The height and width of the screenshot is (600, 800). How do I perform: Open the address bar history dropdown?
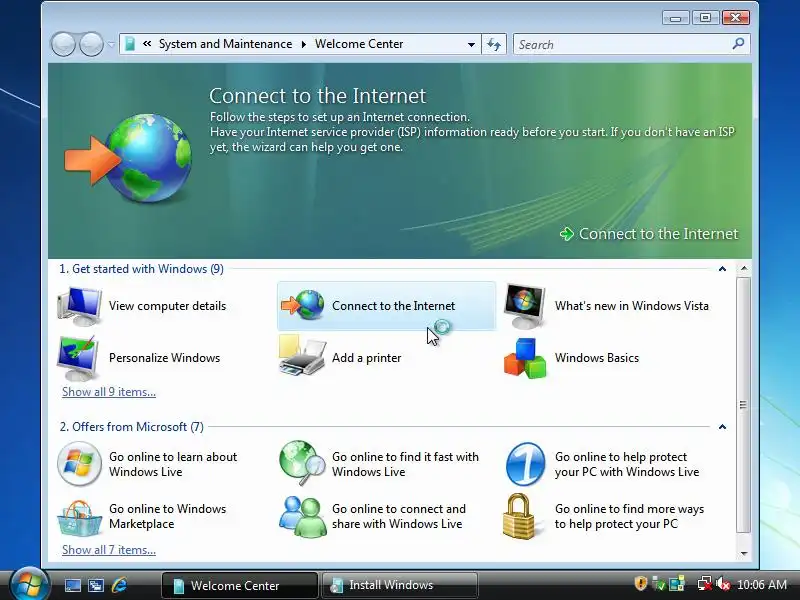(x=471, y=44)
